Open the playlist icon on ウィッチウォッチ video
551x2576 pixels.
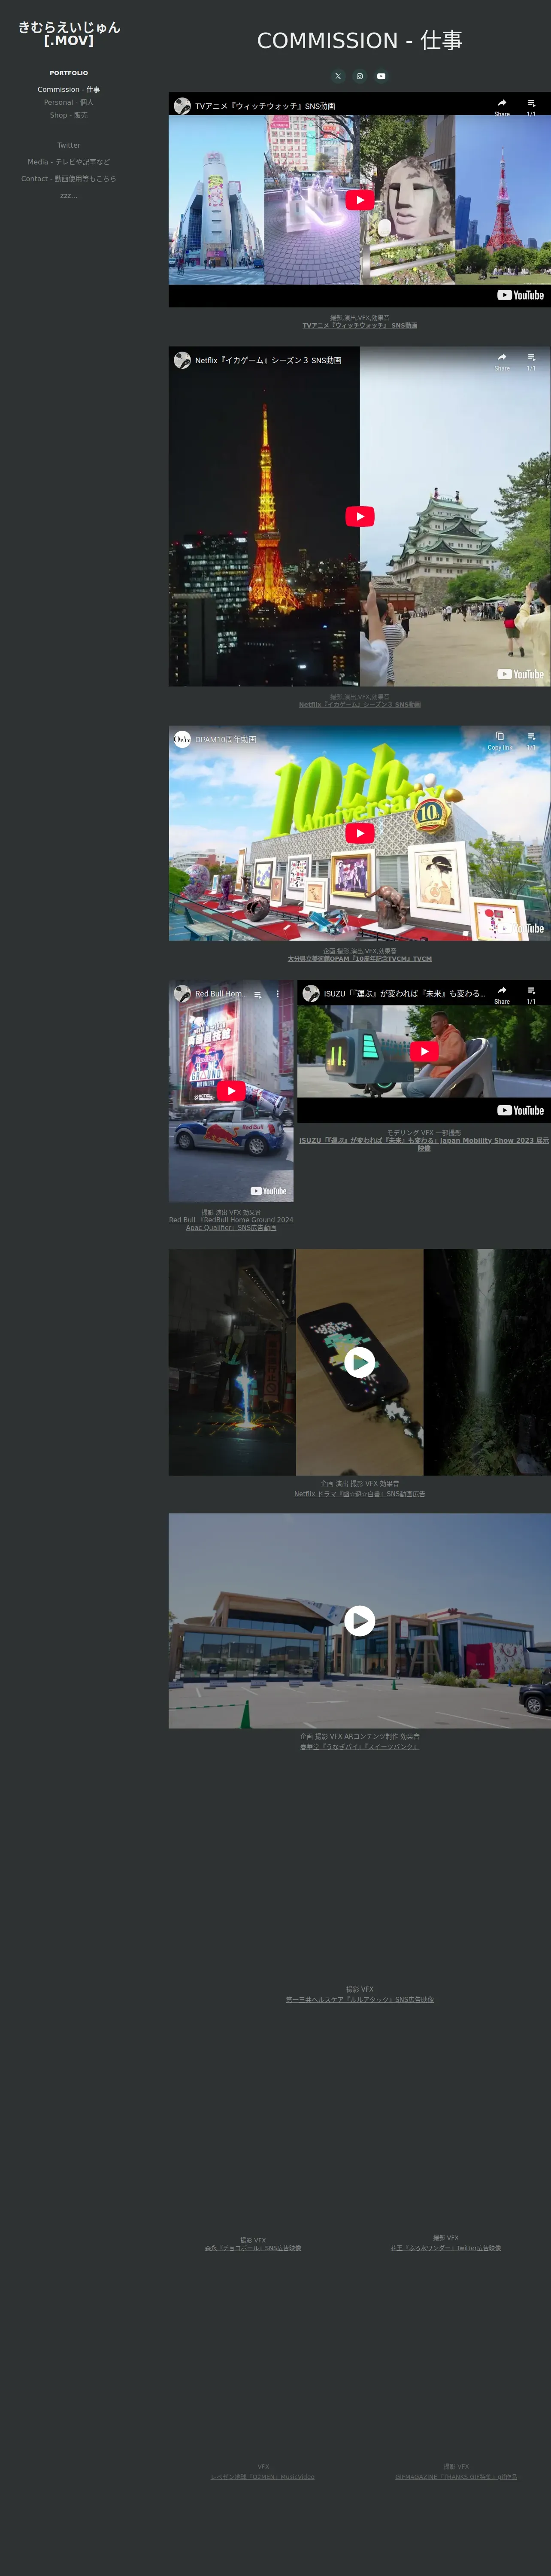(531, 106)
